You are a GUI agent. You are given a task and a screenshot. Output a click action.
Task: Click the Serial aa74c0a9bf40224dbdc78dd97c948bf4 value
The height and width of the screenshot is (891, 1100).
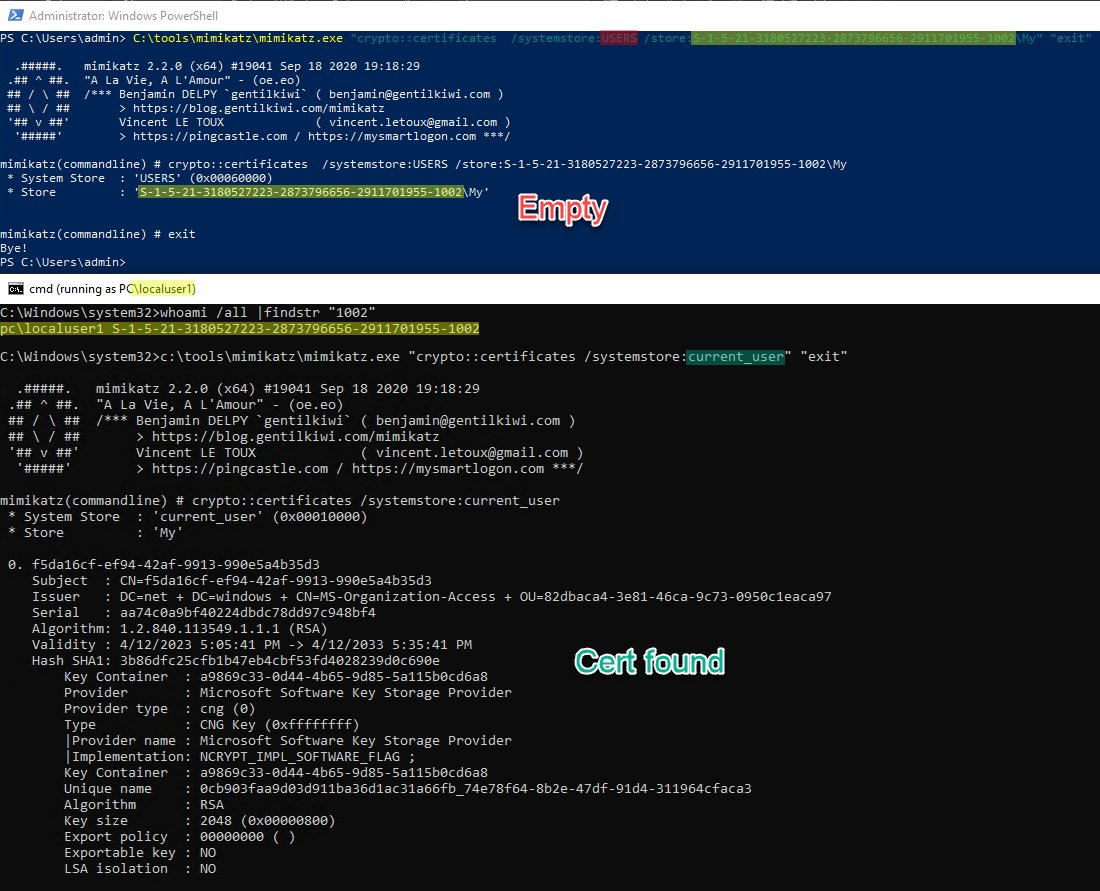pos(248,613)
